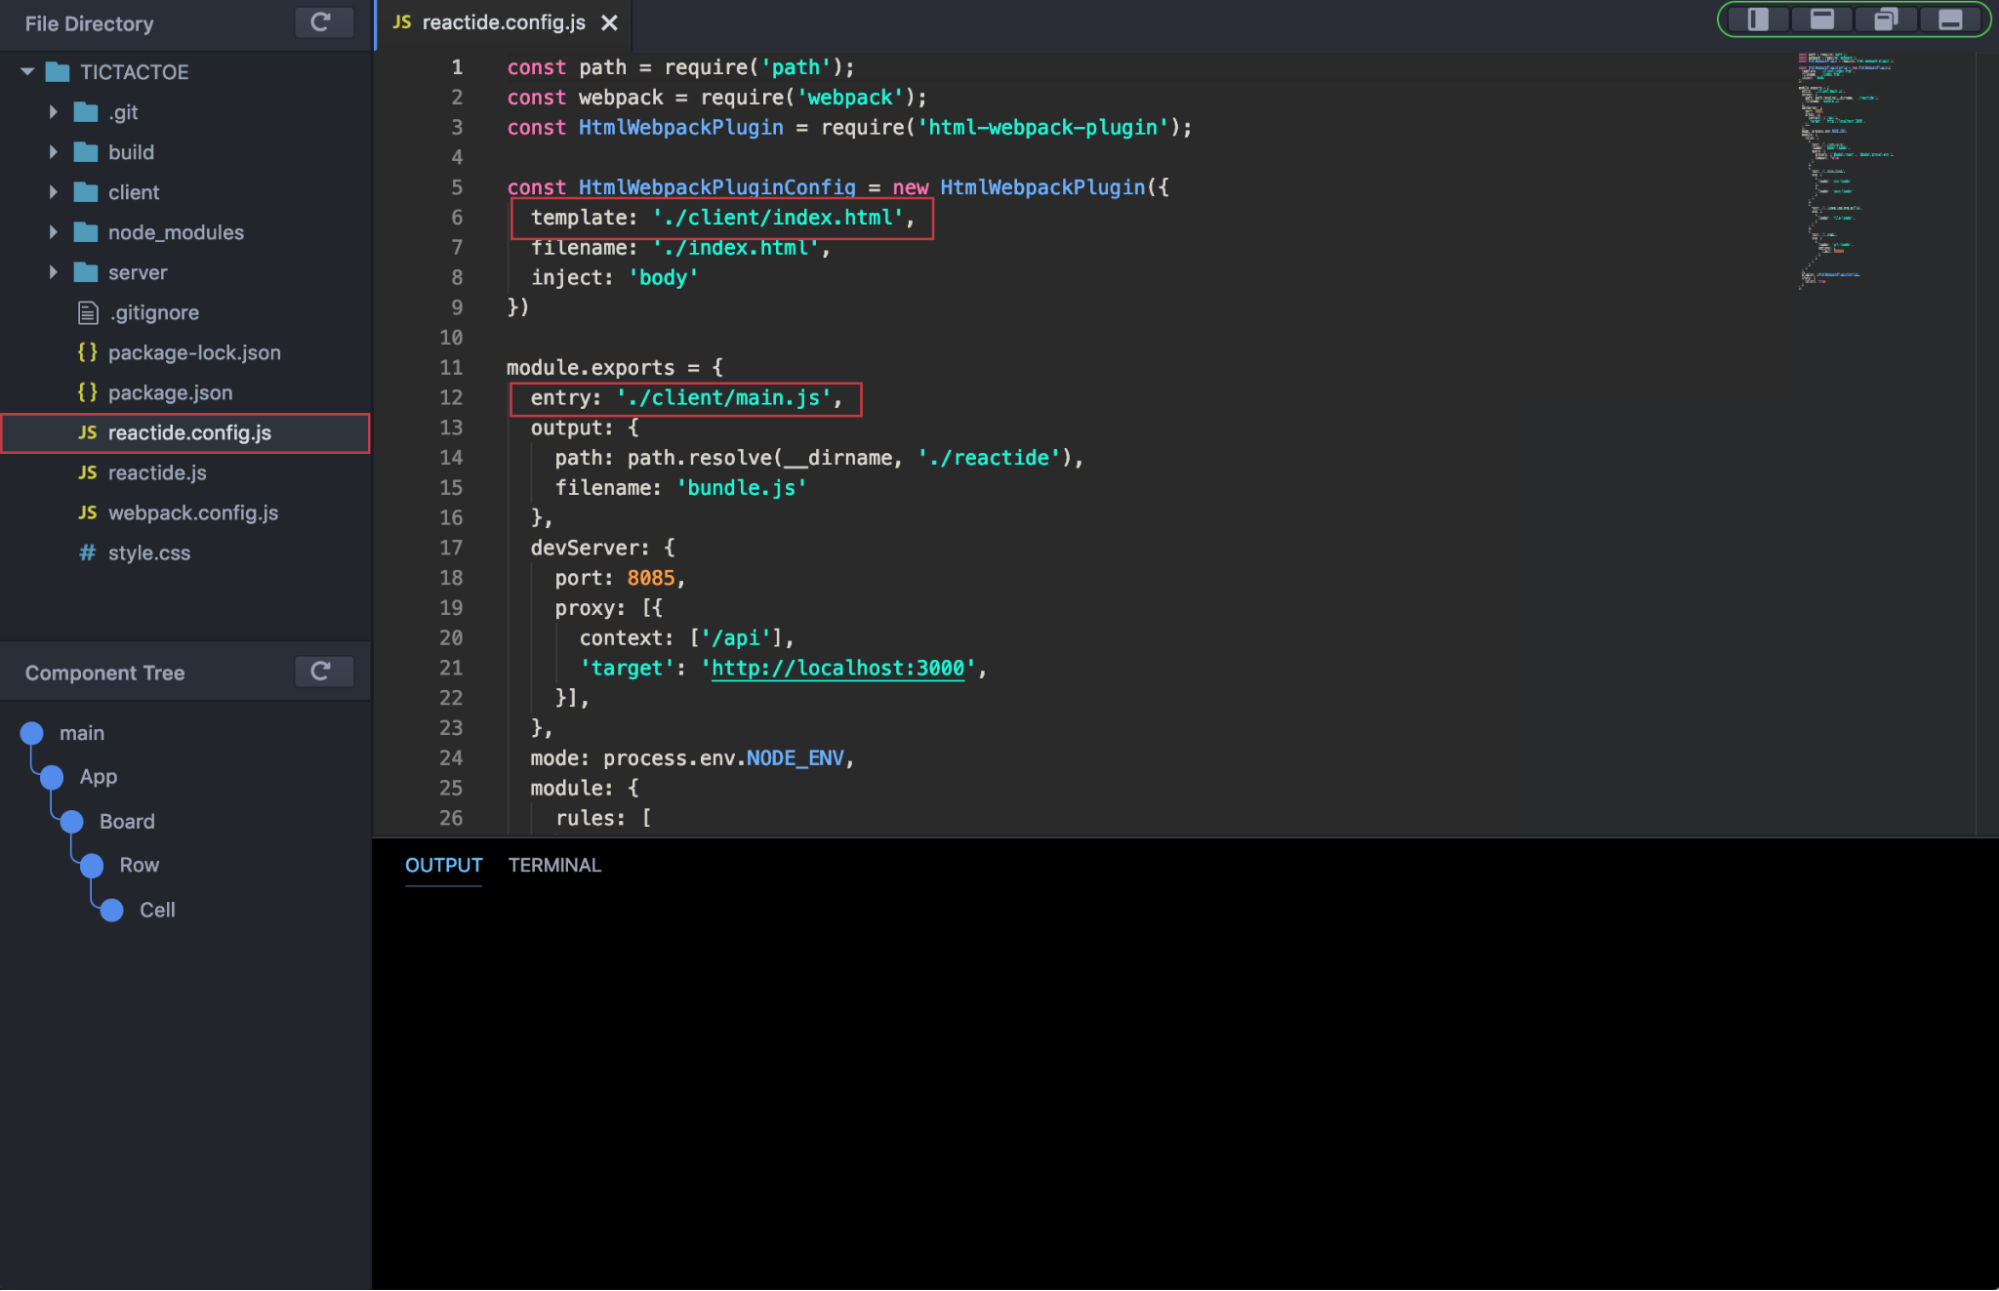The image size is (1999, 1291).
Task: Expand the node_modules folder
Action: click(54, 232)
